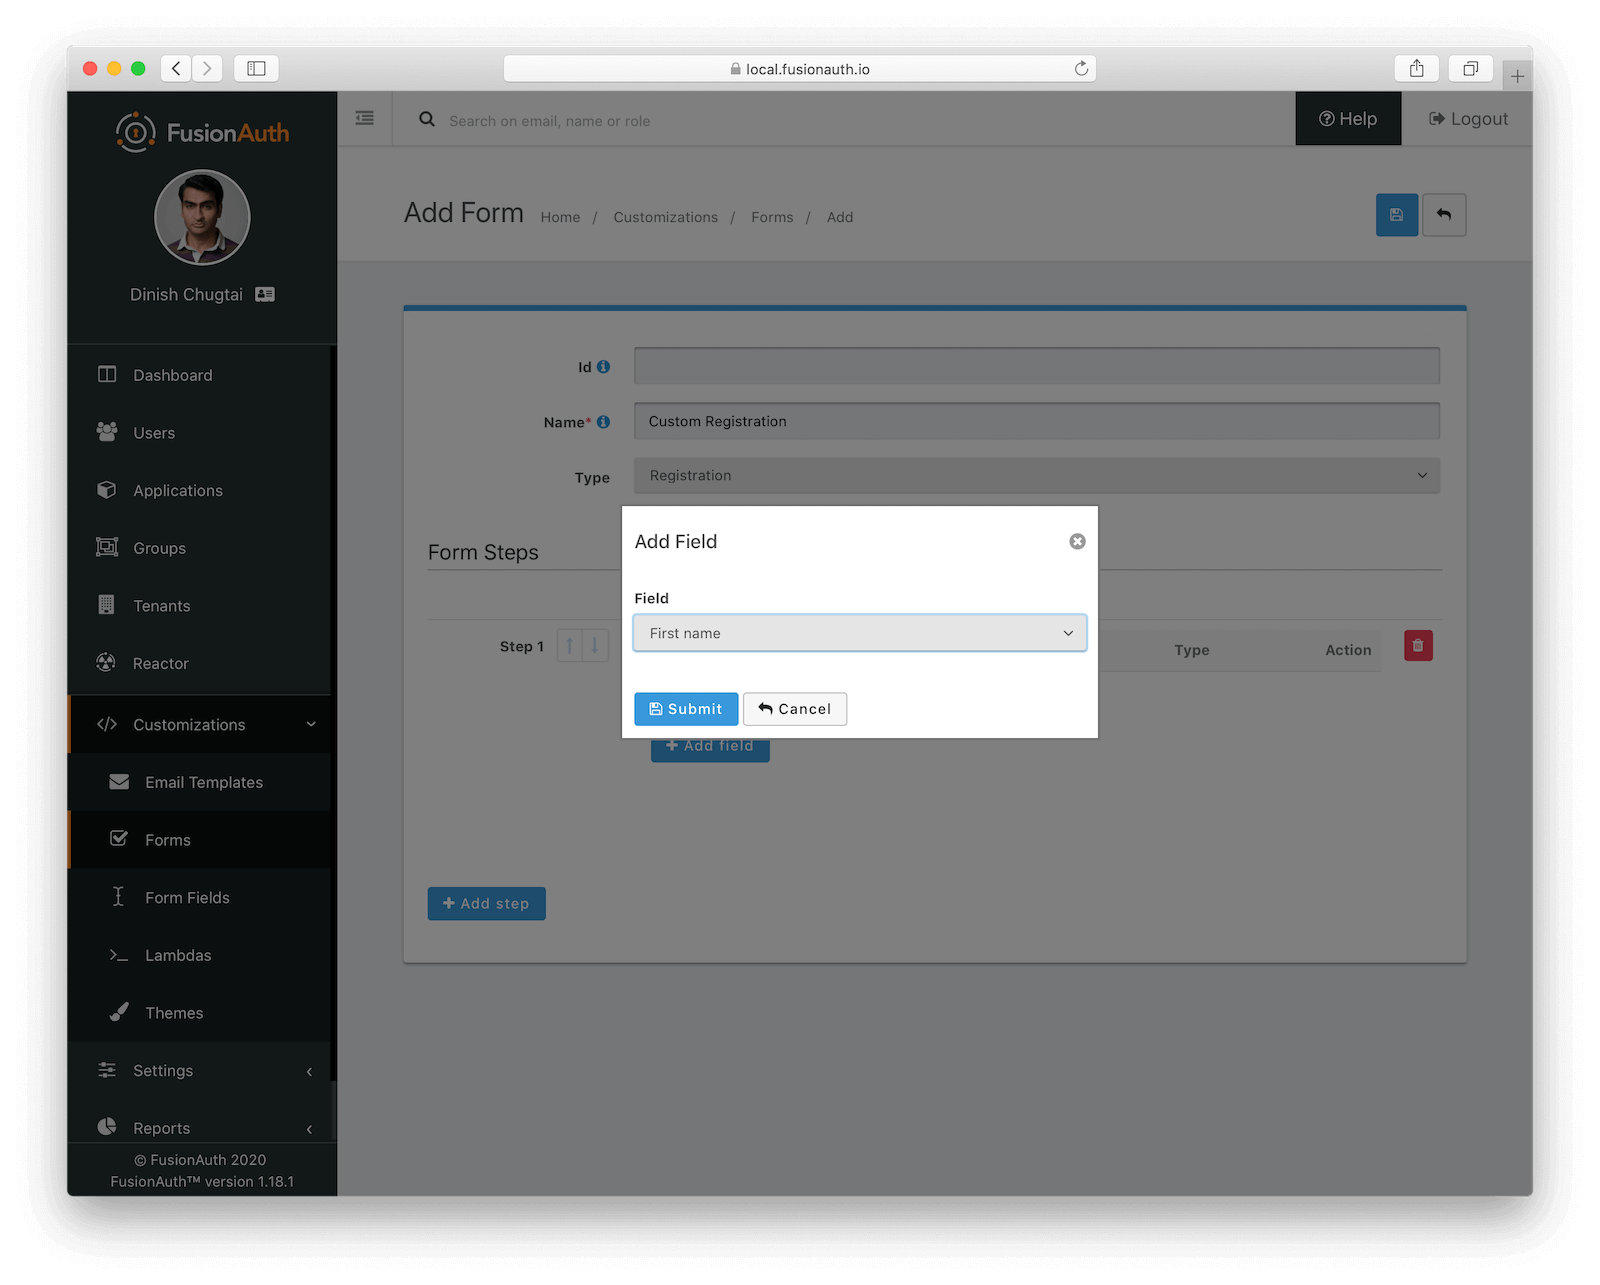
Task: Expand the Reports menu chevron
Action: click(309, 1129)
